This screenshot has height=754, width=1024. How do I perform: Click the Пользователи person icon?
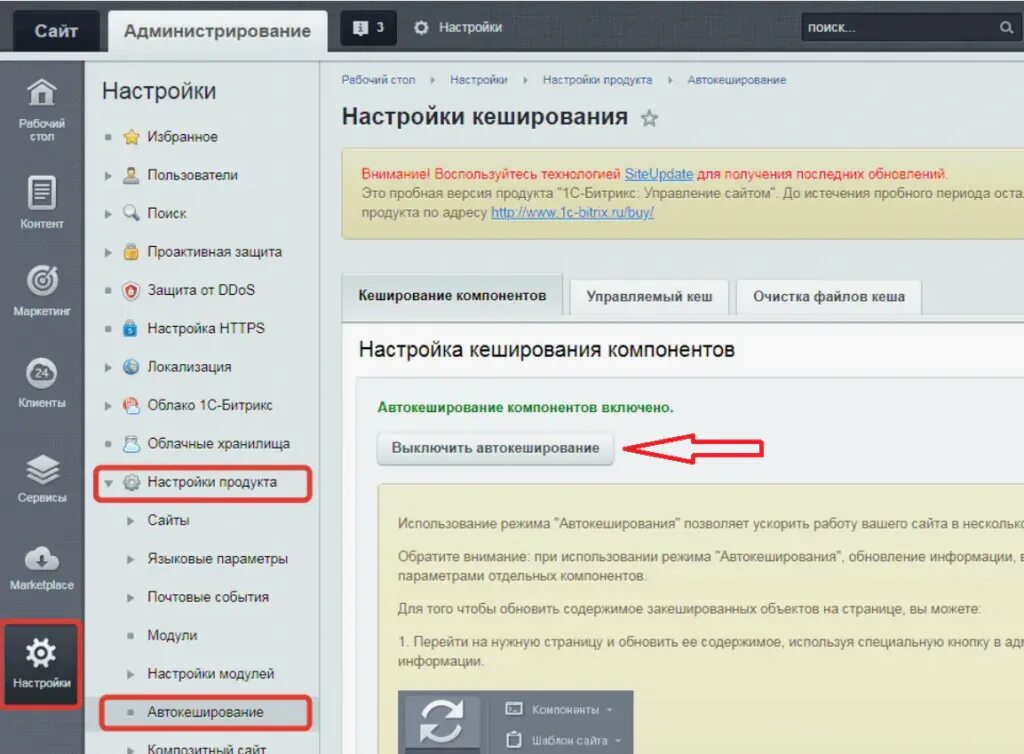(131, 175)
